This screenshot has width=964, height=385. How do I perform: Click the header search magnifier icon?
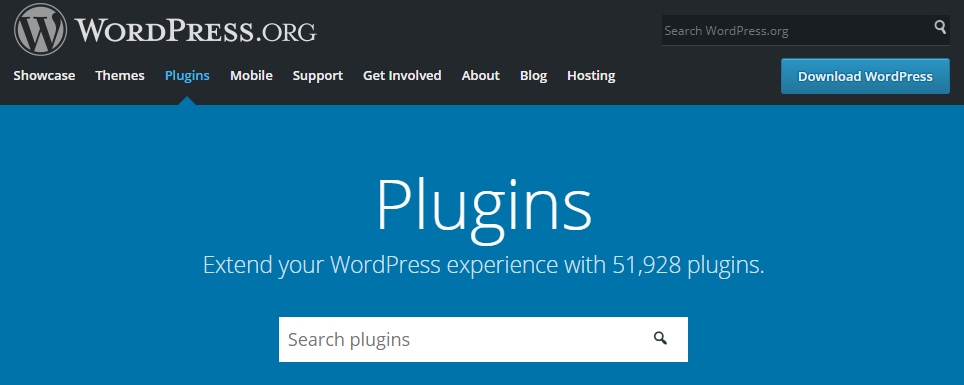point(940,26)
